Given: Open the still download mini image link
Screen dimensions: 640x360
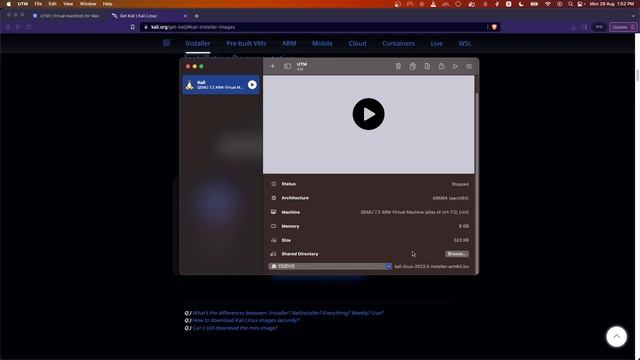Looking at the screenshot, I should point(235,328).
